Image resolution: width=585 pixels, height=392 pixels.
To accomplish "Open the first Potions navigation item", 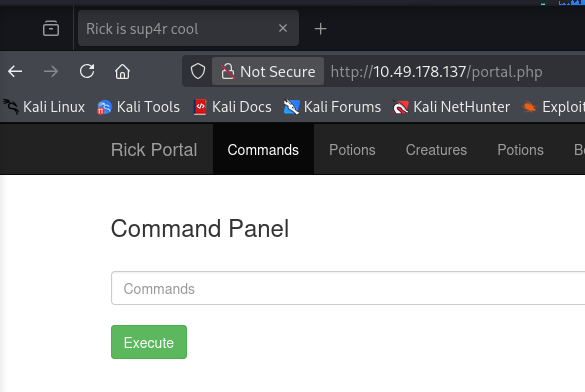I will pos(352,150).
